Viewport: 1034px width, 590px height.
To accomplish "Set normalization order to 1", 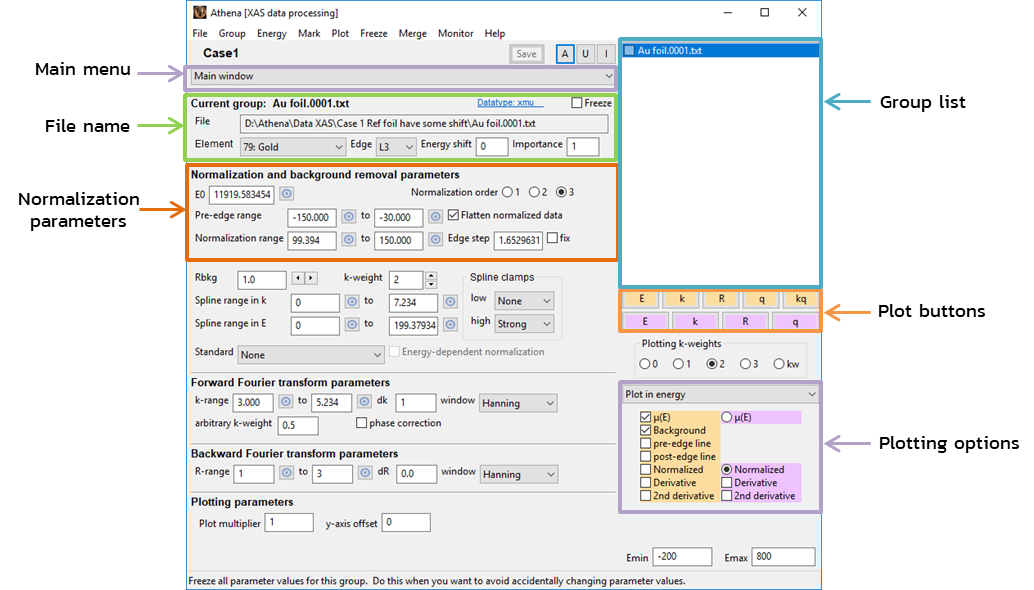I will click(x=507, y=192).
